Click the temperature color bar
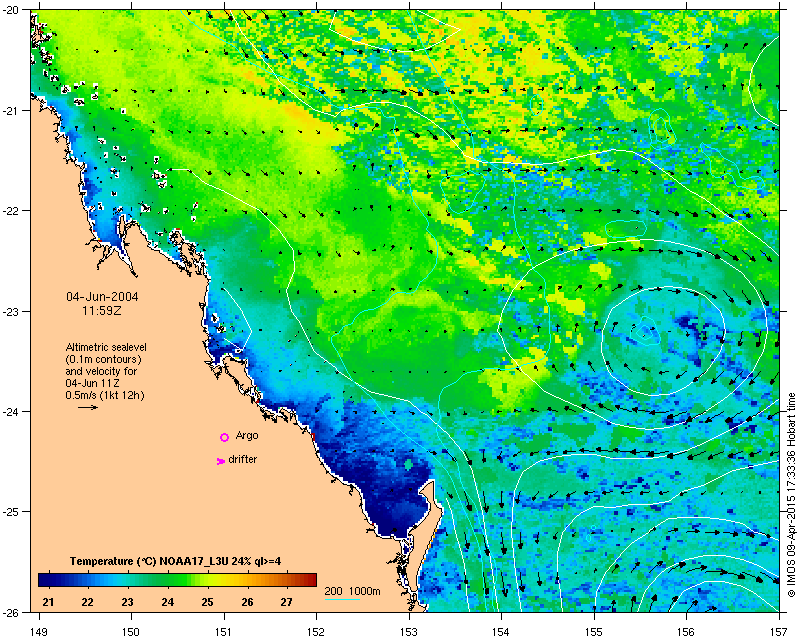This screenshot has height=640, width=800. (177, 579)
